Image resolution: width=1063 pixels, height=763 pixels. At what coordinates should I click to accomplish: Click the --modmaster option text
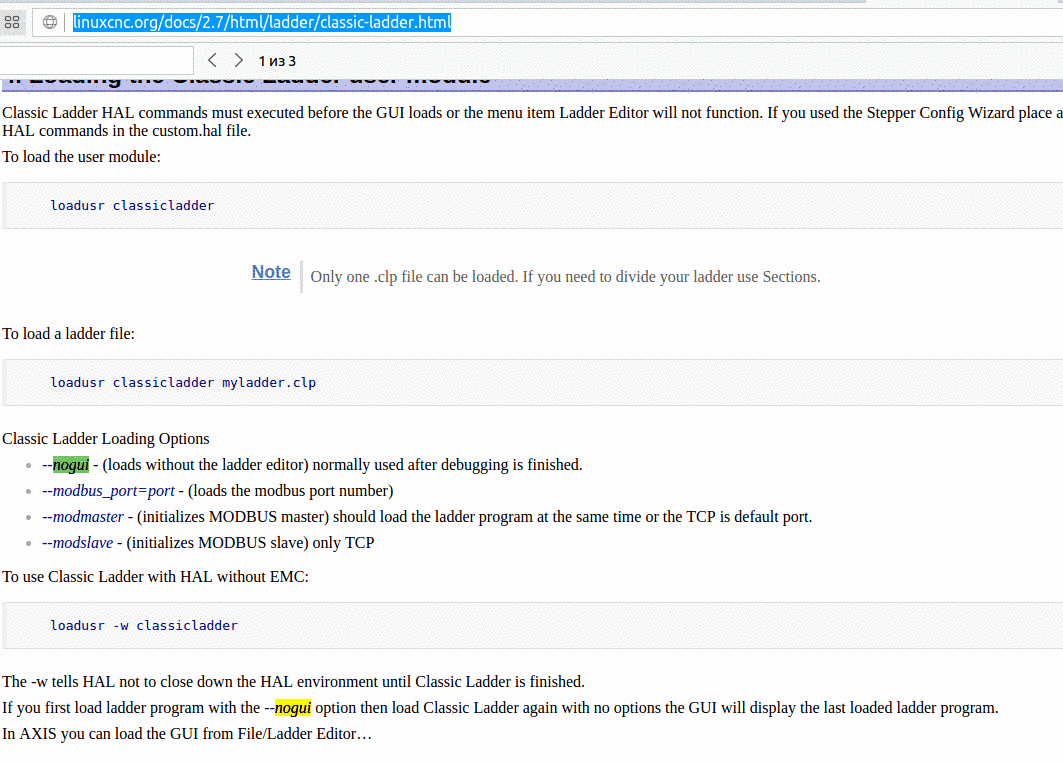[x=83, y=517]
